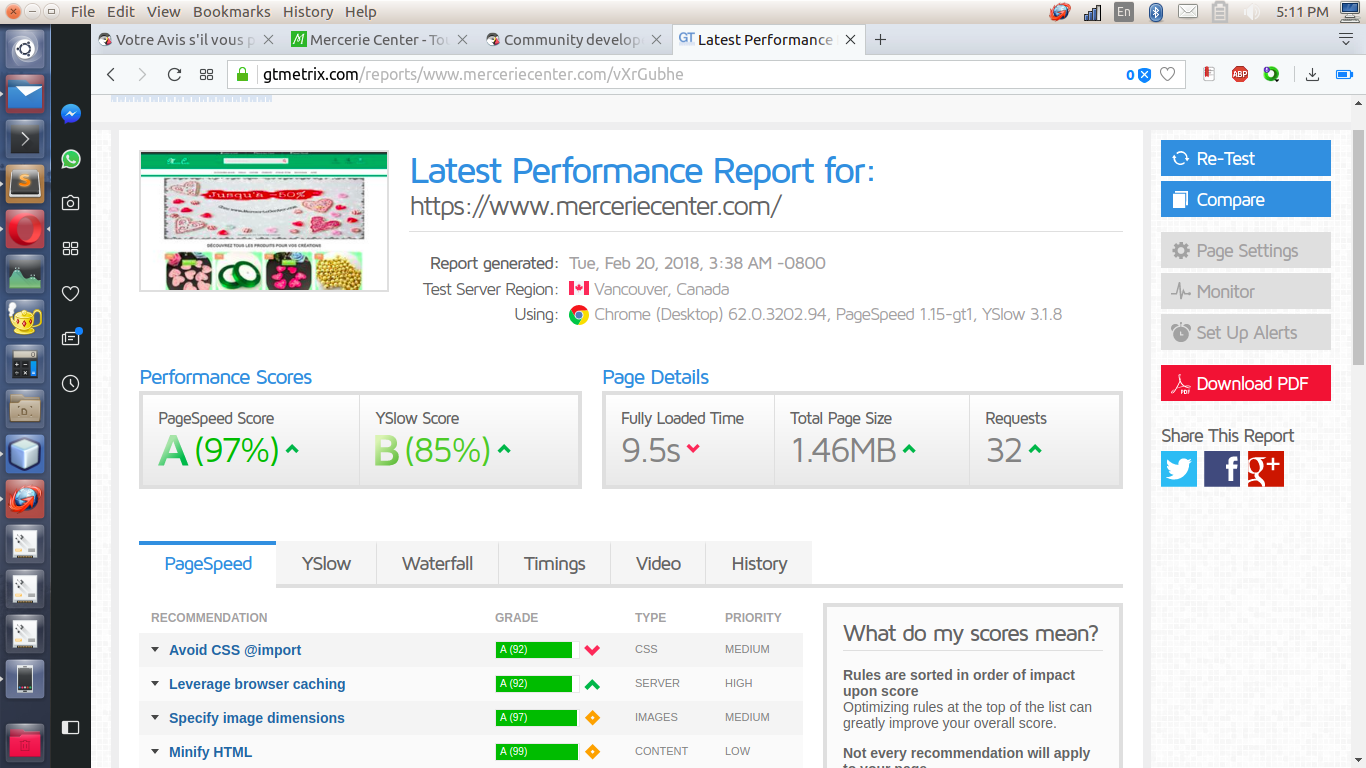Open the File menu
The width and height of the screenshot is (1366, 768).
pos(83,12)
